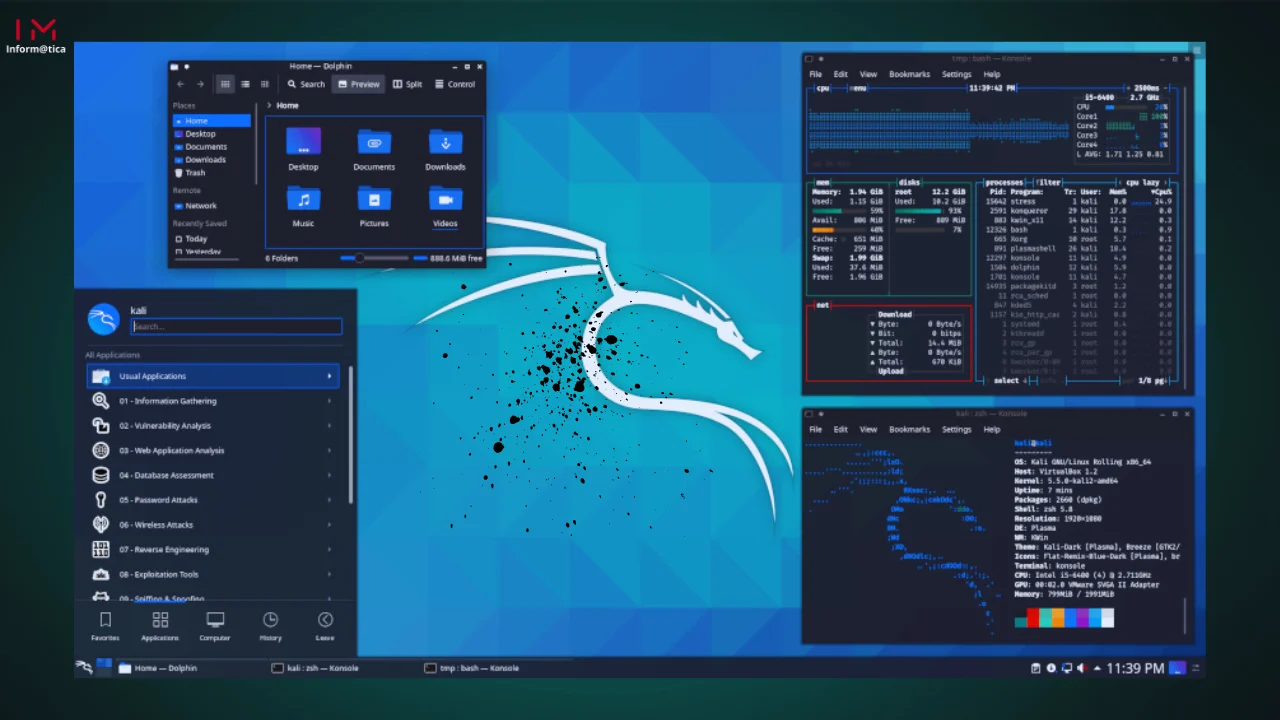Image resolution: width=1280 pixels, height=720 pixels.
Task: Click the Computer monitor icon in launcher
Action: [215, 620]
